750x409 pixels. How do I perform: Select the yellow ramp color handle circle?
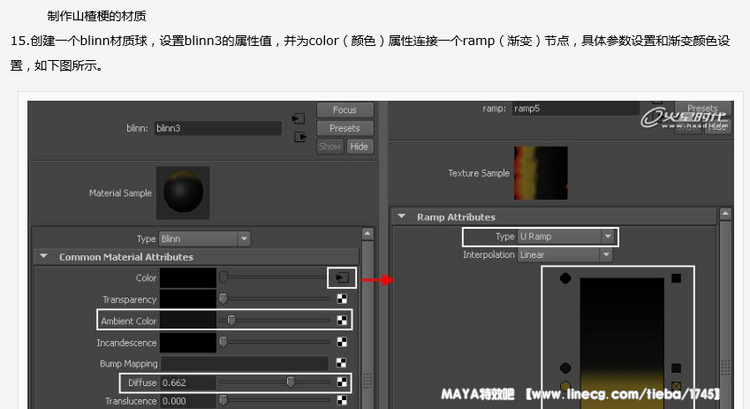click(x=566, y=386)
